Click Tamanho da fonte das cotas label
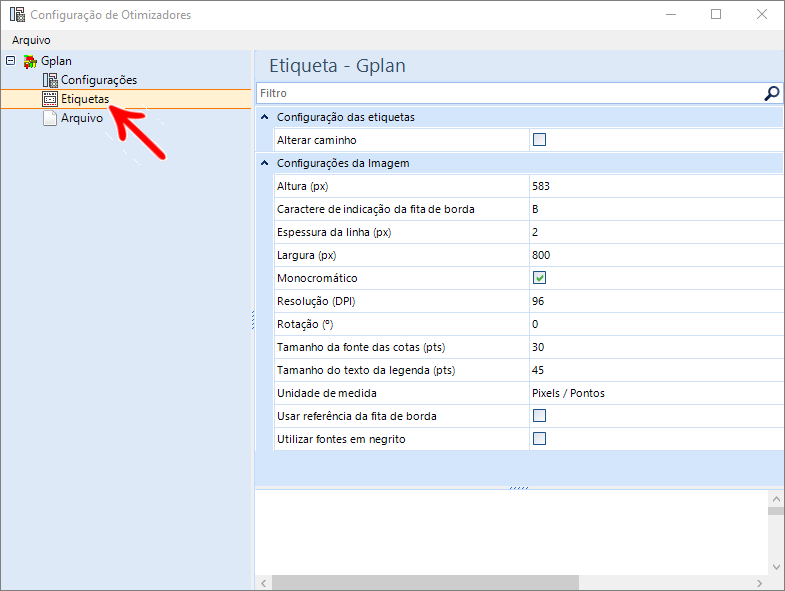Image resolution: width=785 pixels, height=591 pixels. pyautogui.click(x=361, y=348)
